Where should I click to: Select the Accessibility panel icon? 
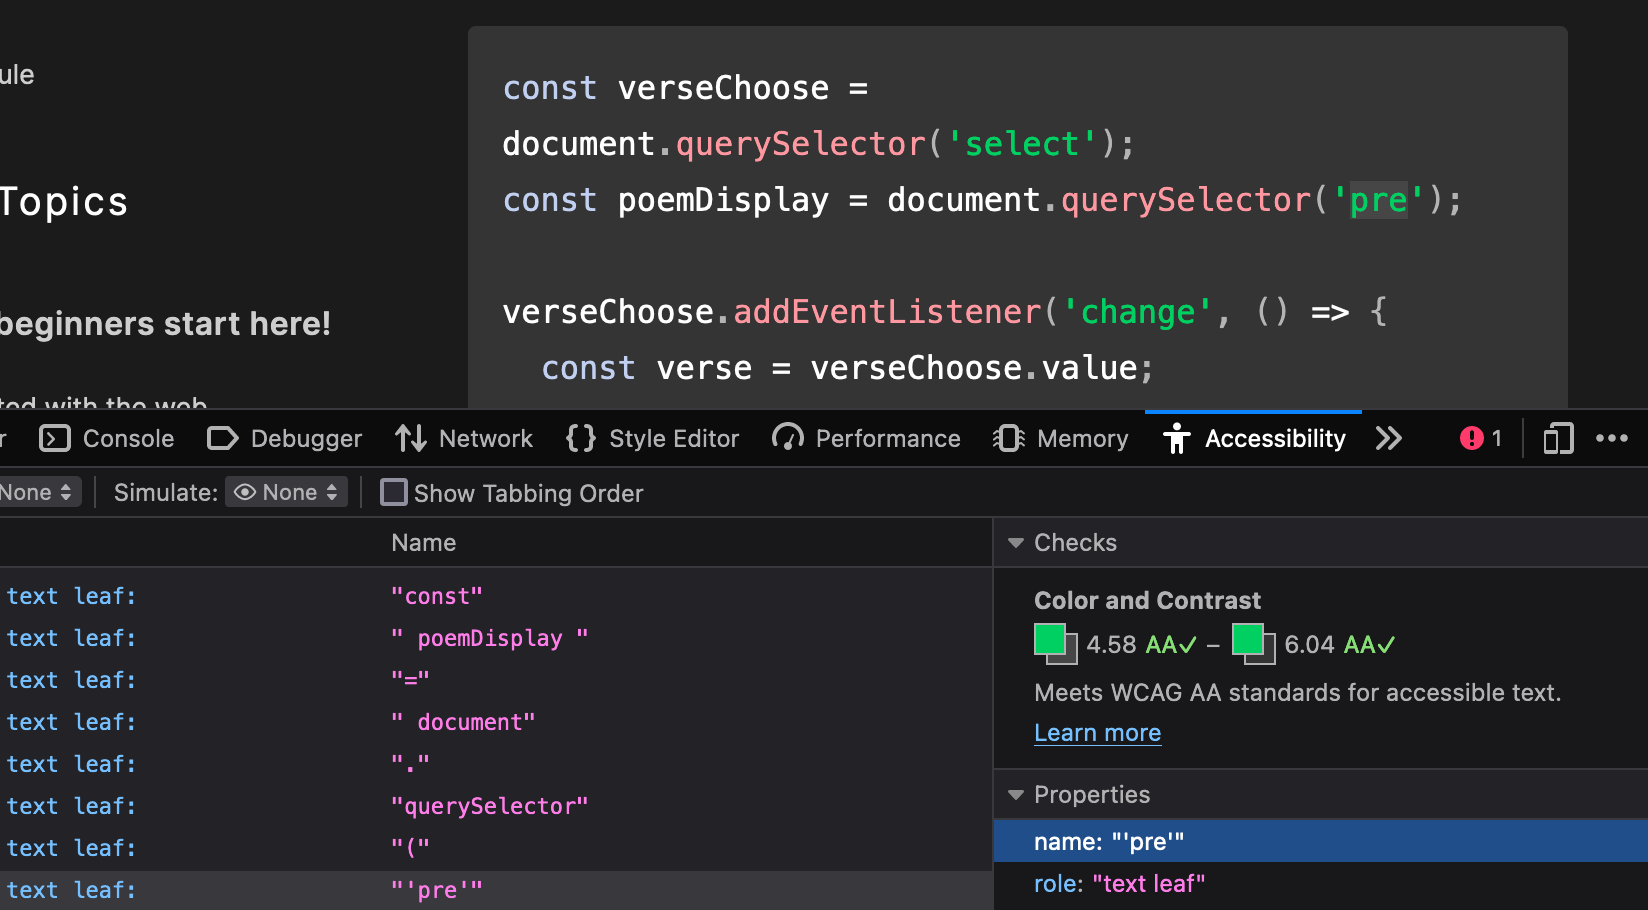(x=1177, y=438)
